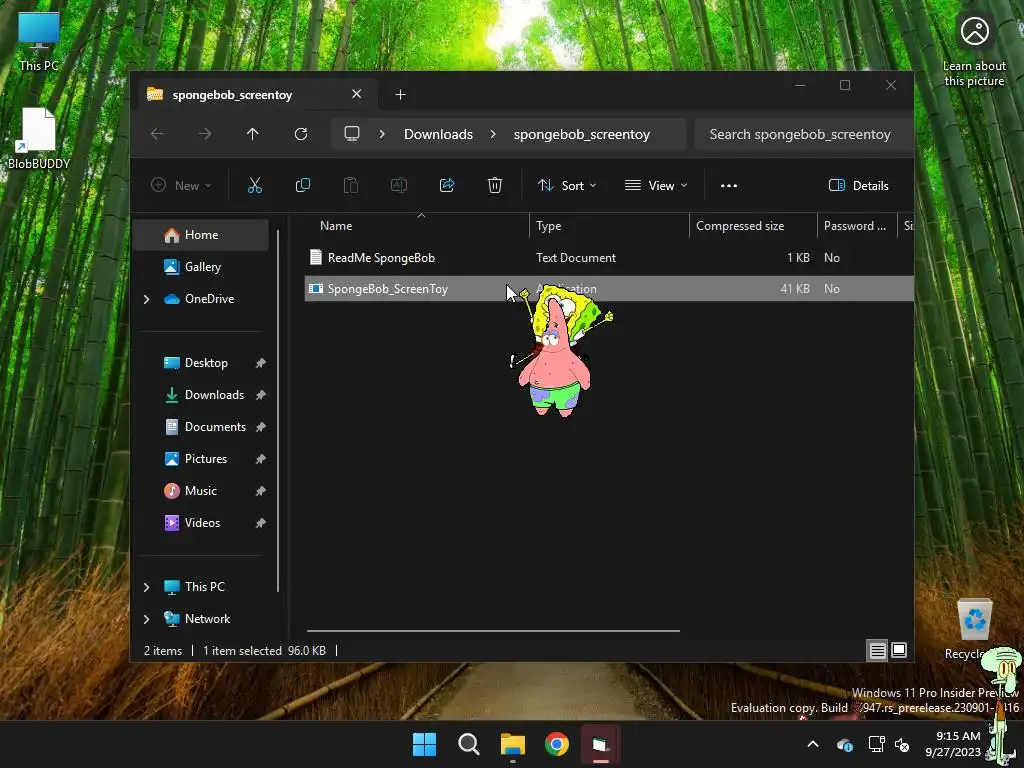Click in Search spongebob_screentoy field

pos(803,134)
